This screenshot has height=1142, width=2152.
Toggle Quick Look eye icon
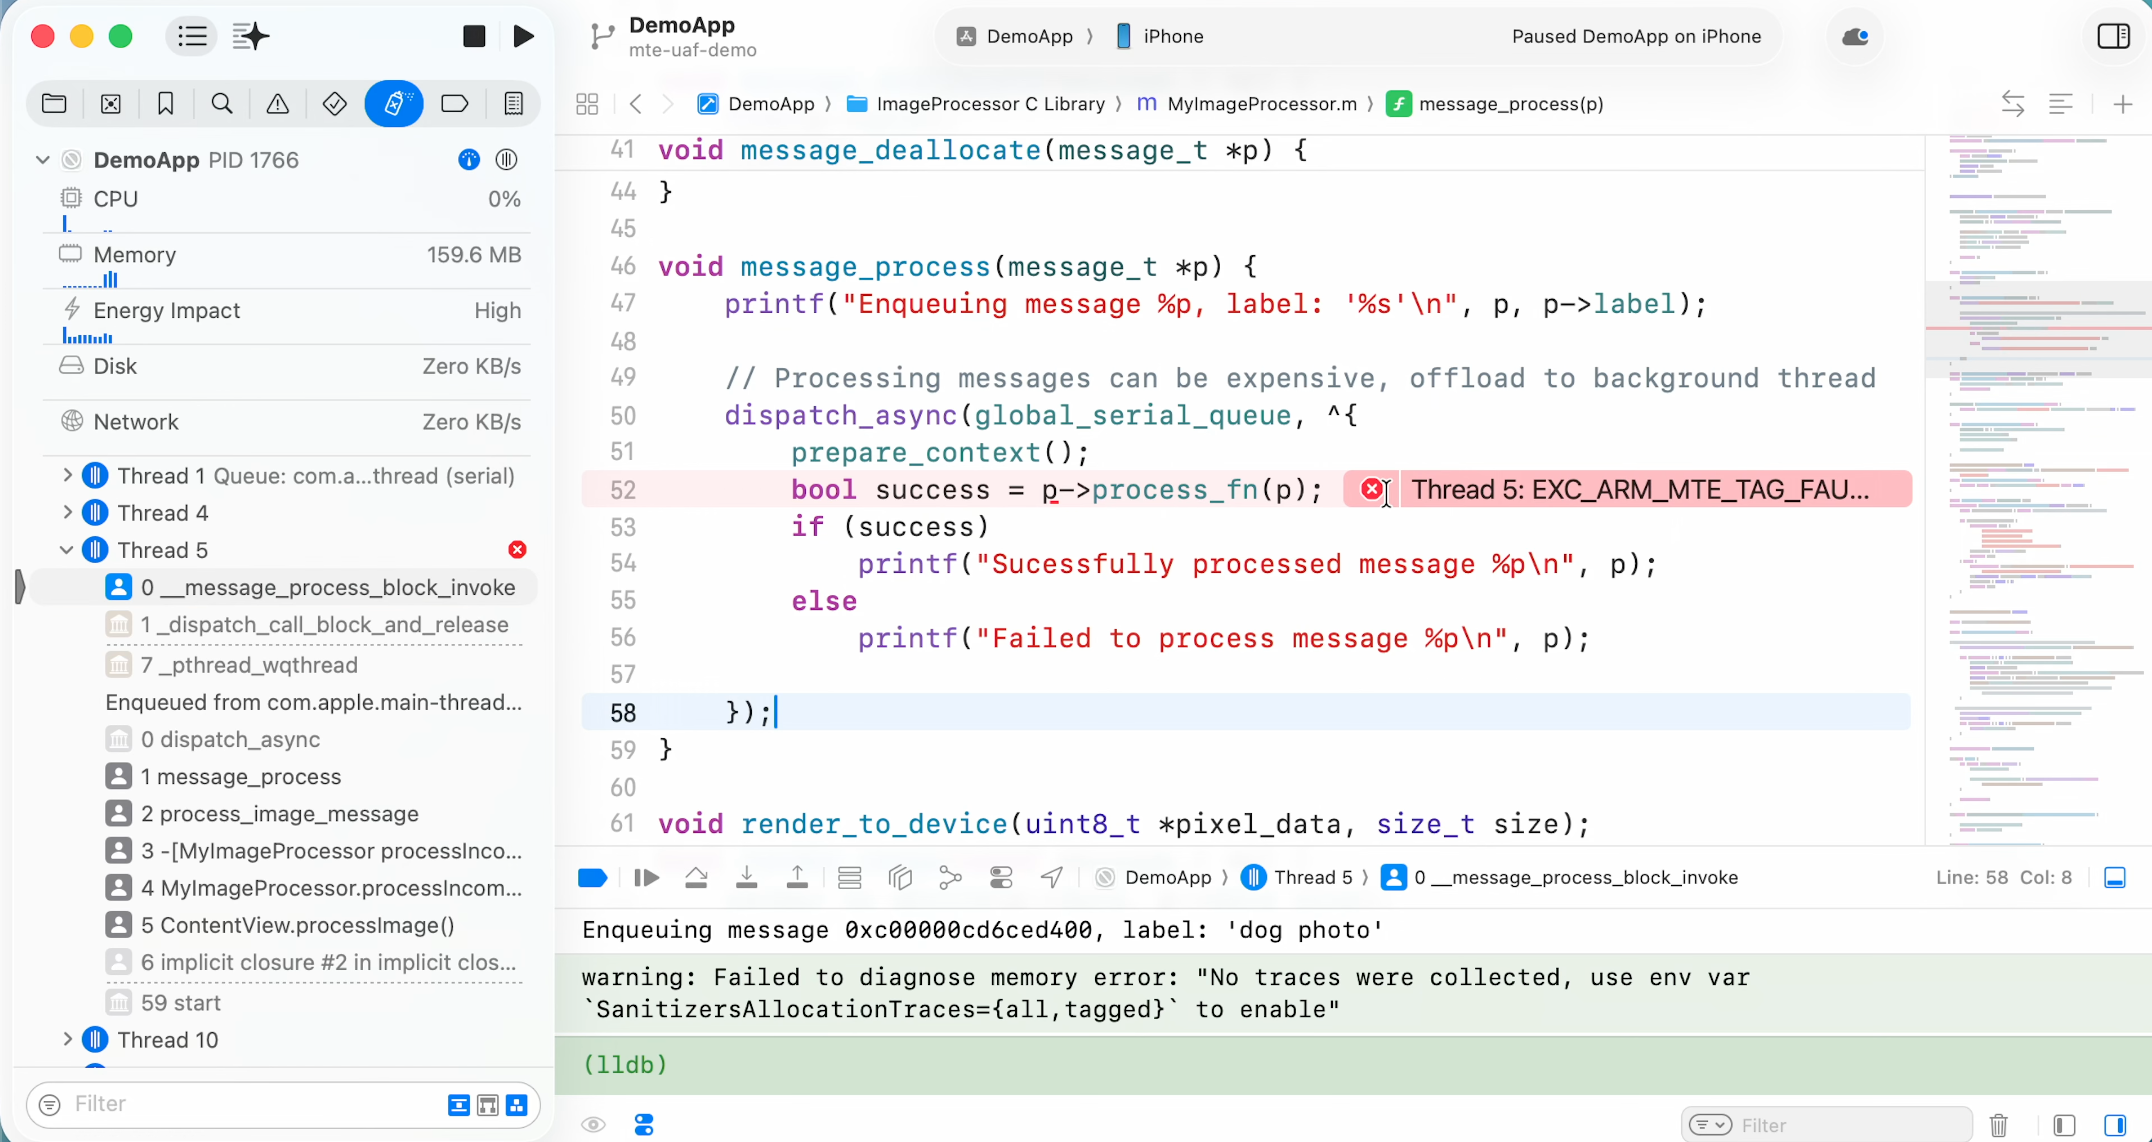click(593, 1125)
